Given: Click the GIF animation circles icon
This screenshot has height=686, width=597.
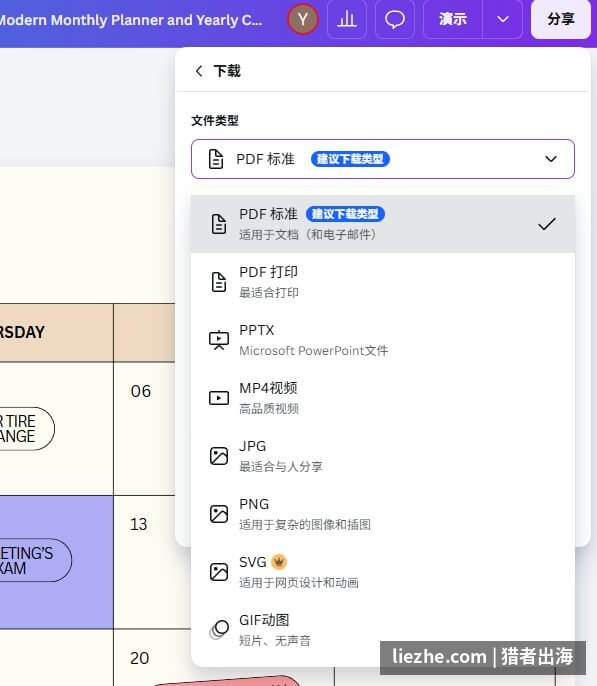Looking at the screenshot, I should point(219,630).
